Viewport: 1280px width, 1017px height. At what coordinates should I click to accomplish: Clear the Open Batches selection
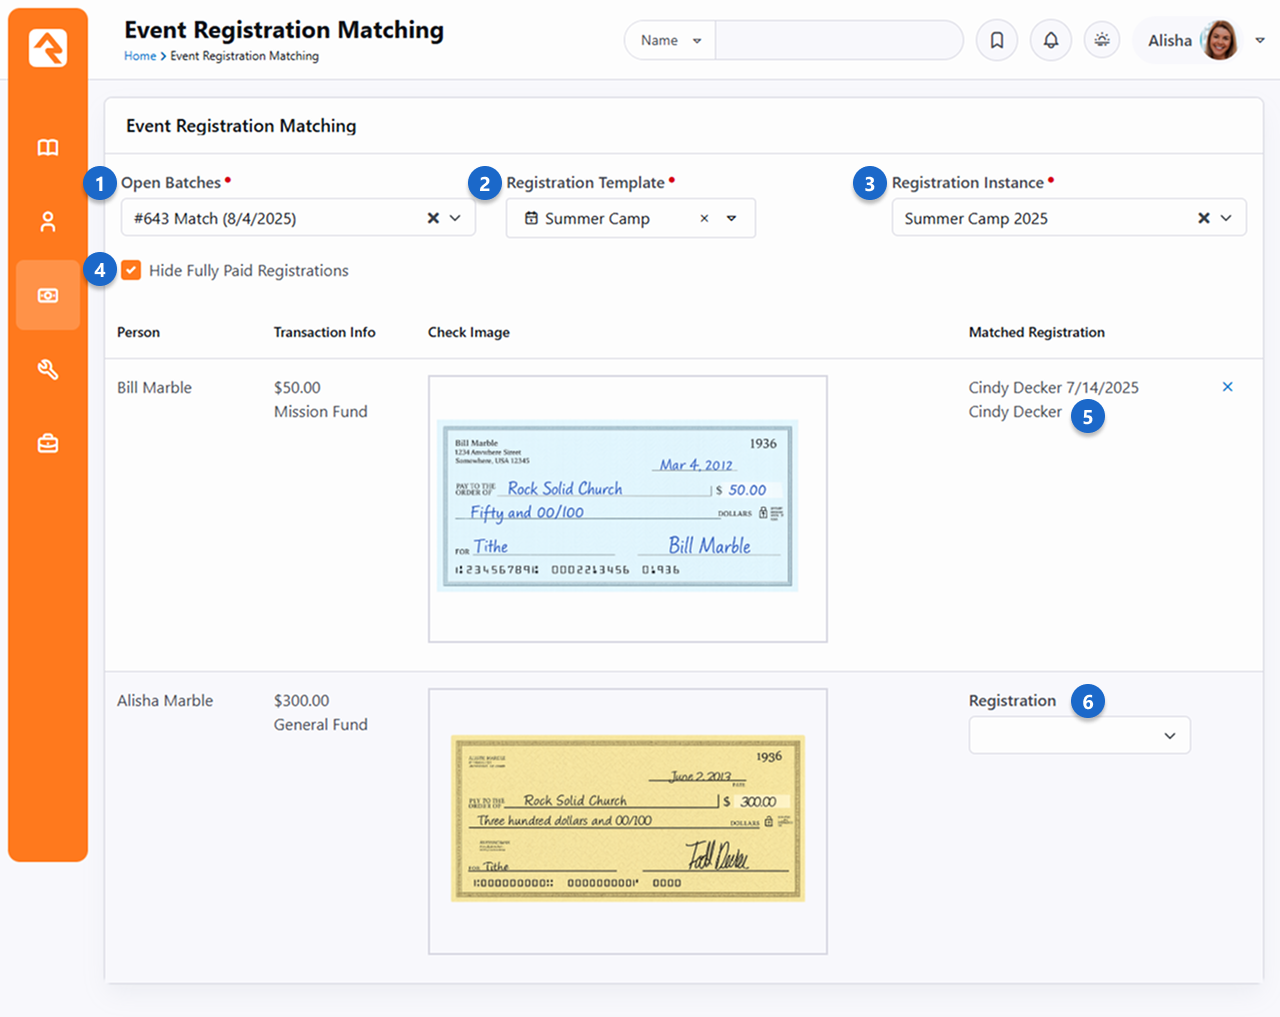coord(433,218)
